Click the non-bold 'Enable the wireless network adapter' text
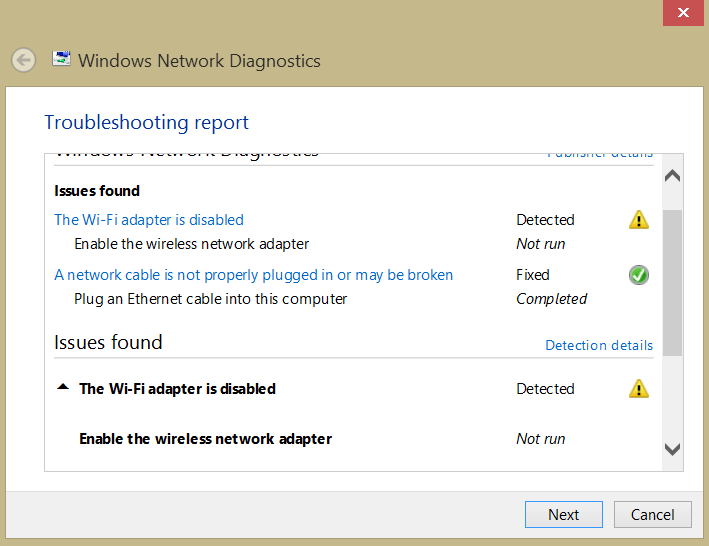 pos(192,244)
